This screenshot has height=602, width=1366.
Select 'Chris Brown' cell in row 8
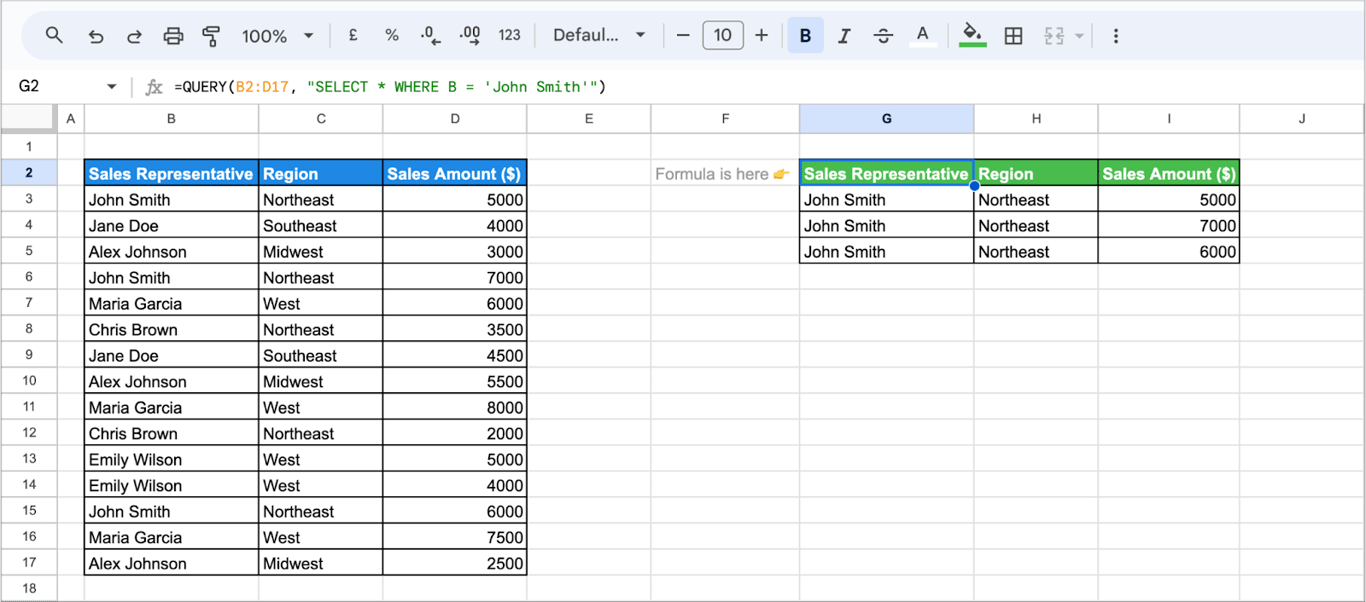[x=171, y=329]
